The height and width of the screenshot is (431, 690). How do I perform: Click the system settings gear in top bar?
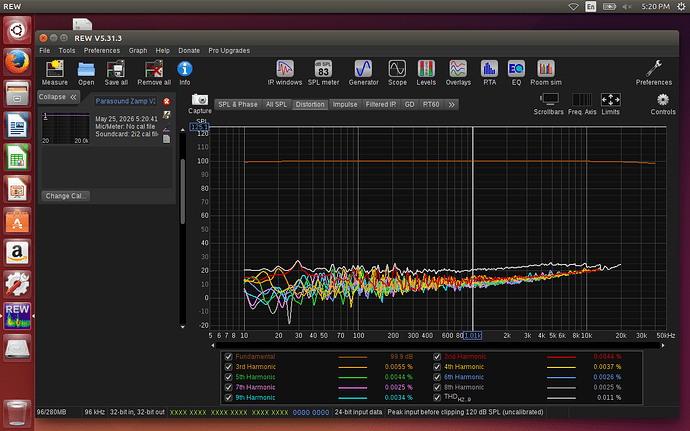[681, 6]
